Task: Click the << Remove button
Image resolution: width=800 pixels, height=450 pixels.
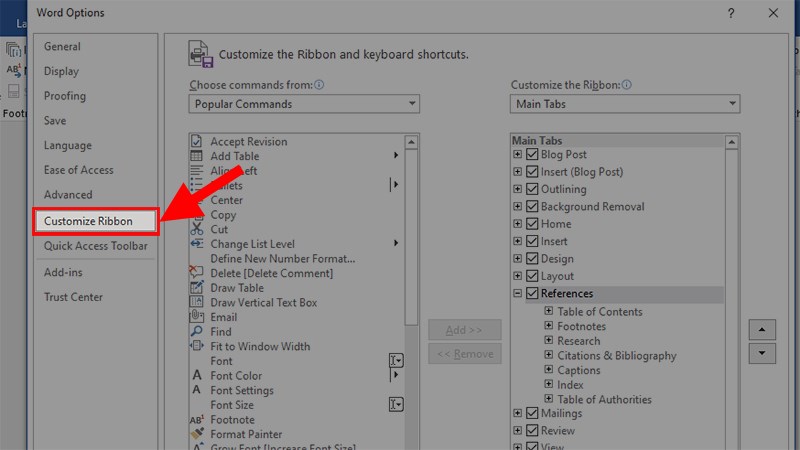Action: point(465,354)
